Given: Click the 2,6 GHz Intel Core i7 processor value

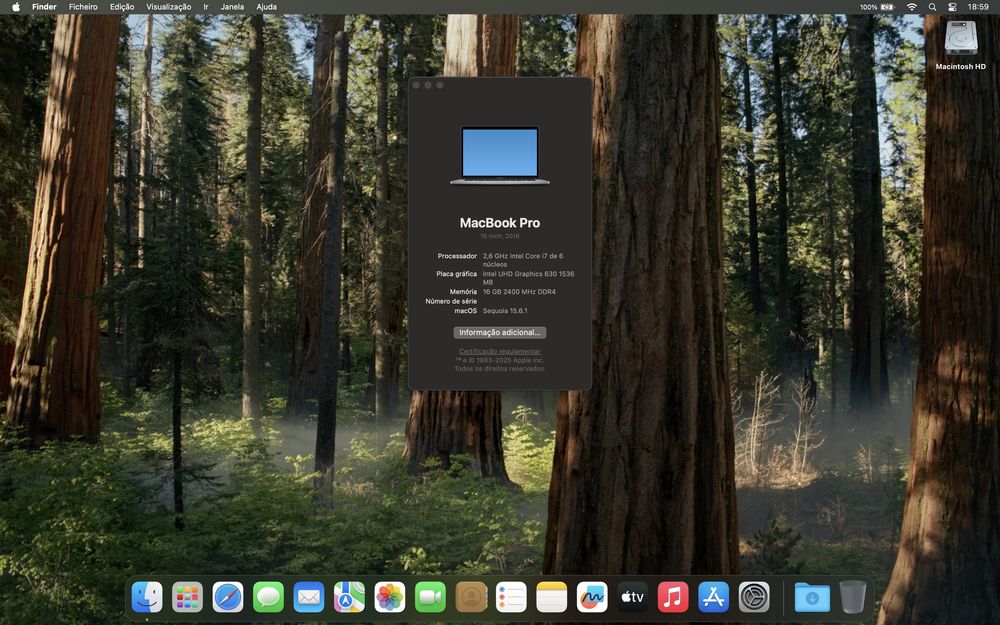Looking at the screenshot, I should [x=523, y=260].
